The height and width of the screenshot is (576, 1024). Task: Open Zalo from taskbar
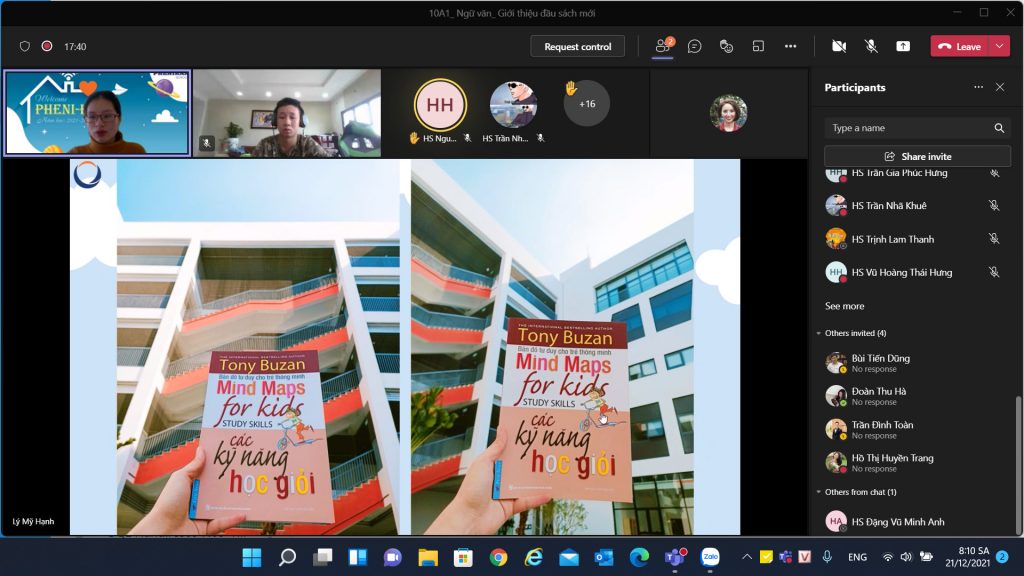[710, 557]
